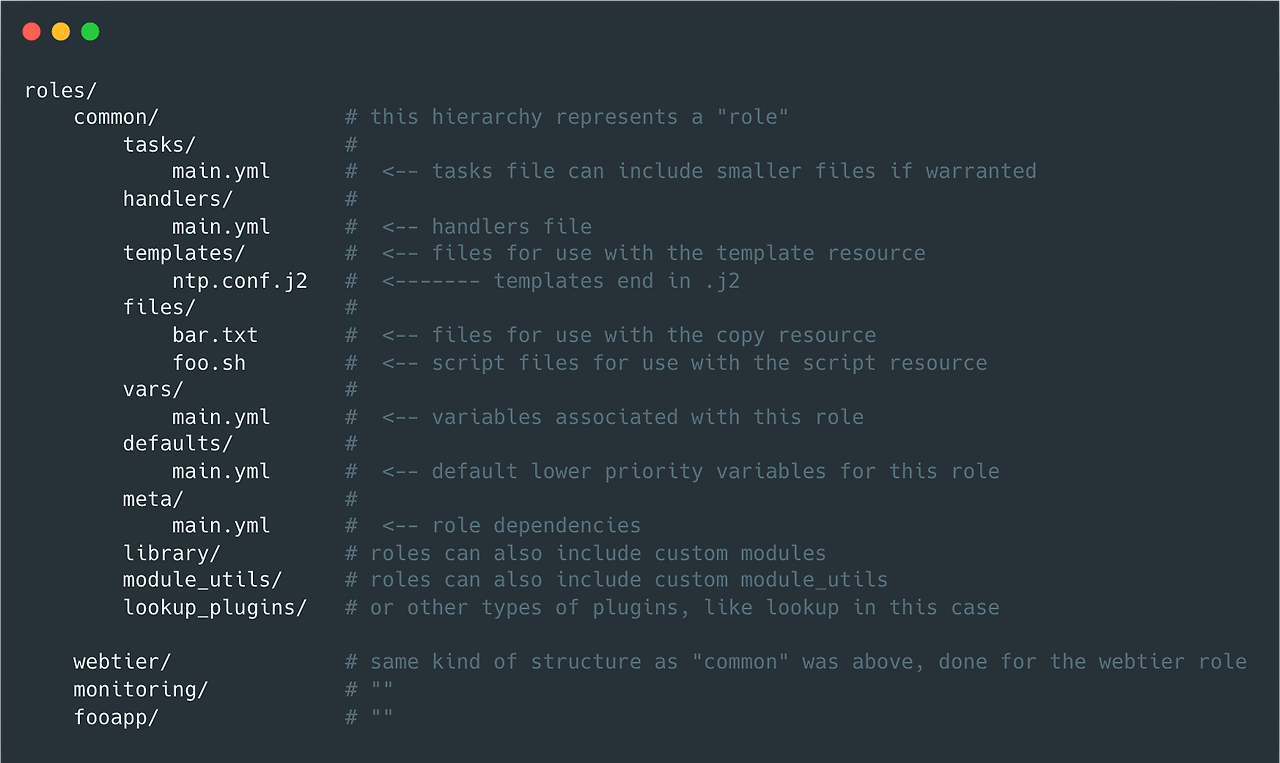Select the fooapp/ role folder
This screenshot has height=763, width=1280.
click(116, 717)
